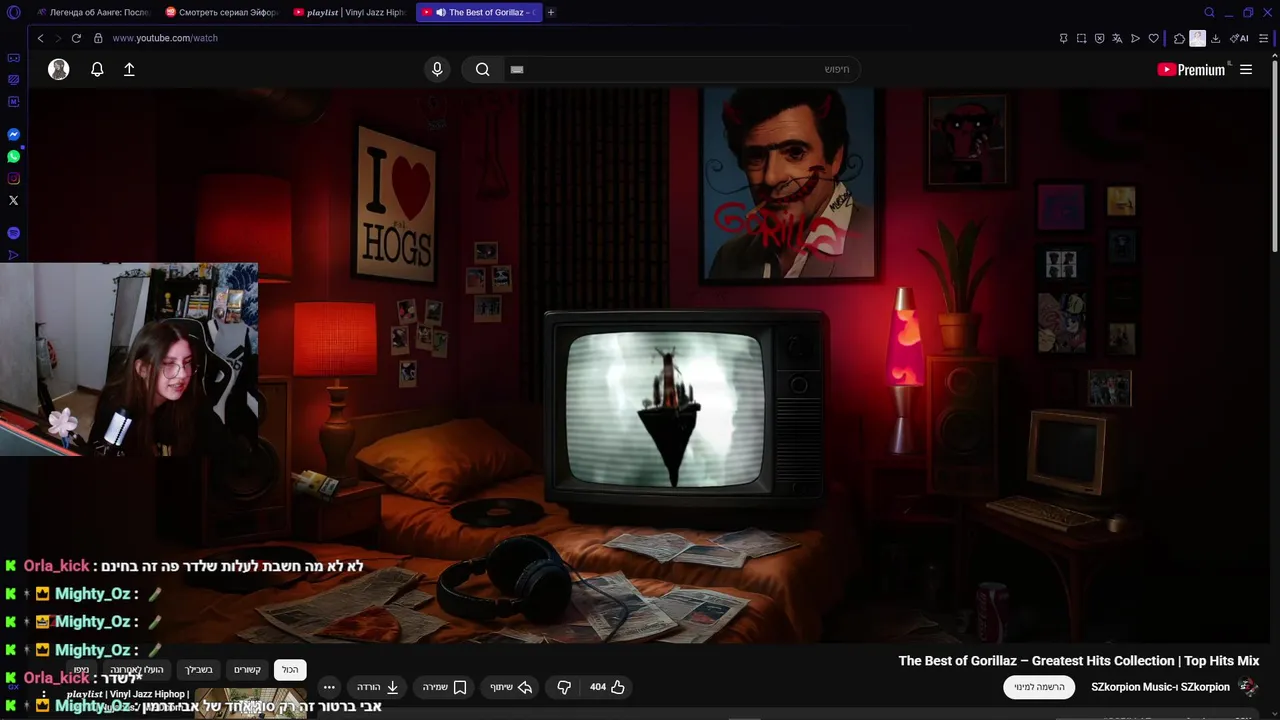Select the הכול filter chip
Image resolution: width=1280 pixels, height=720 pixels.
click(290, 670)
